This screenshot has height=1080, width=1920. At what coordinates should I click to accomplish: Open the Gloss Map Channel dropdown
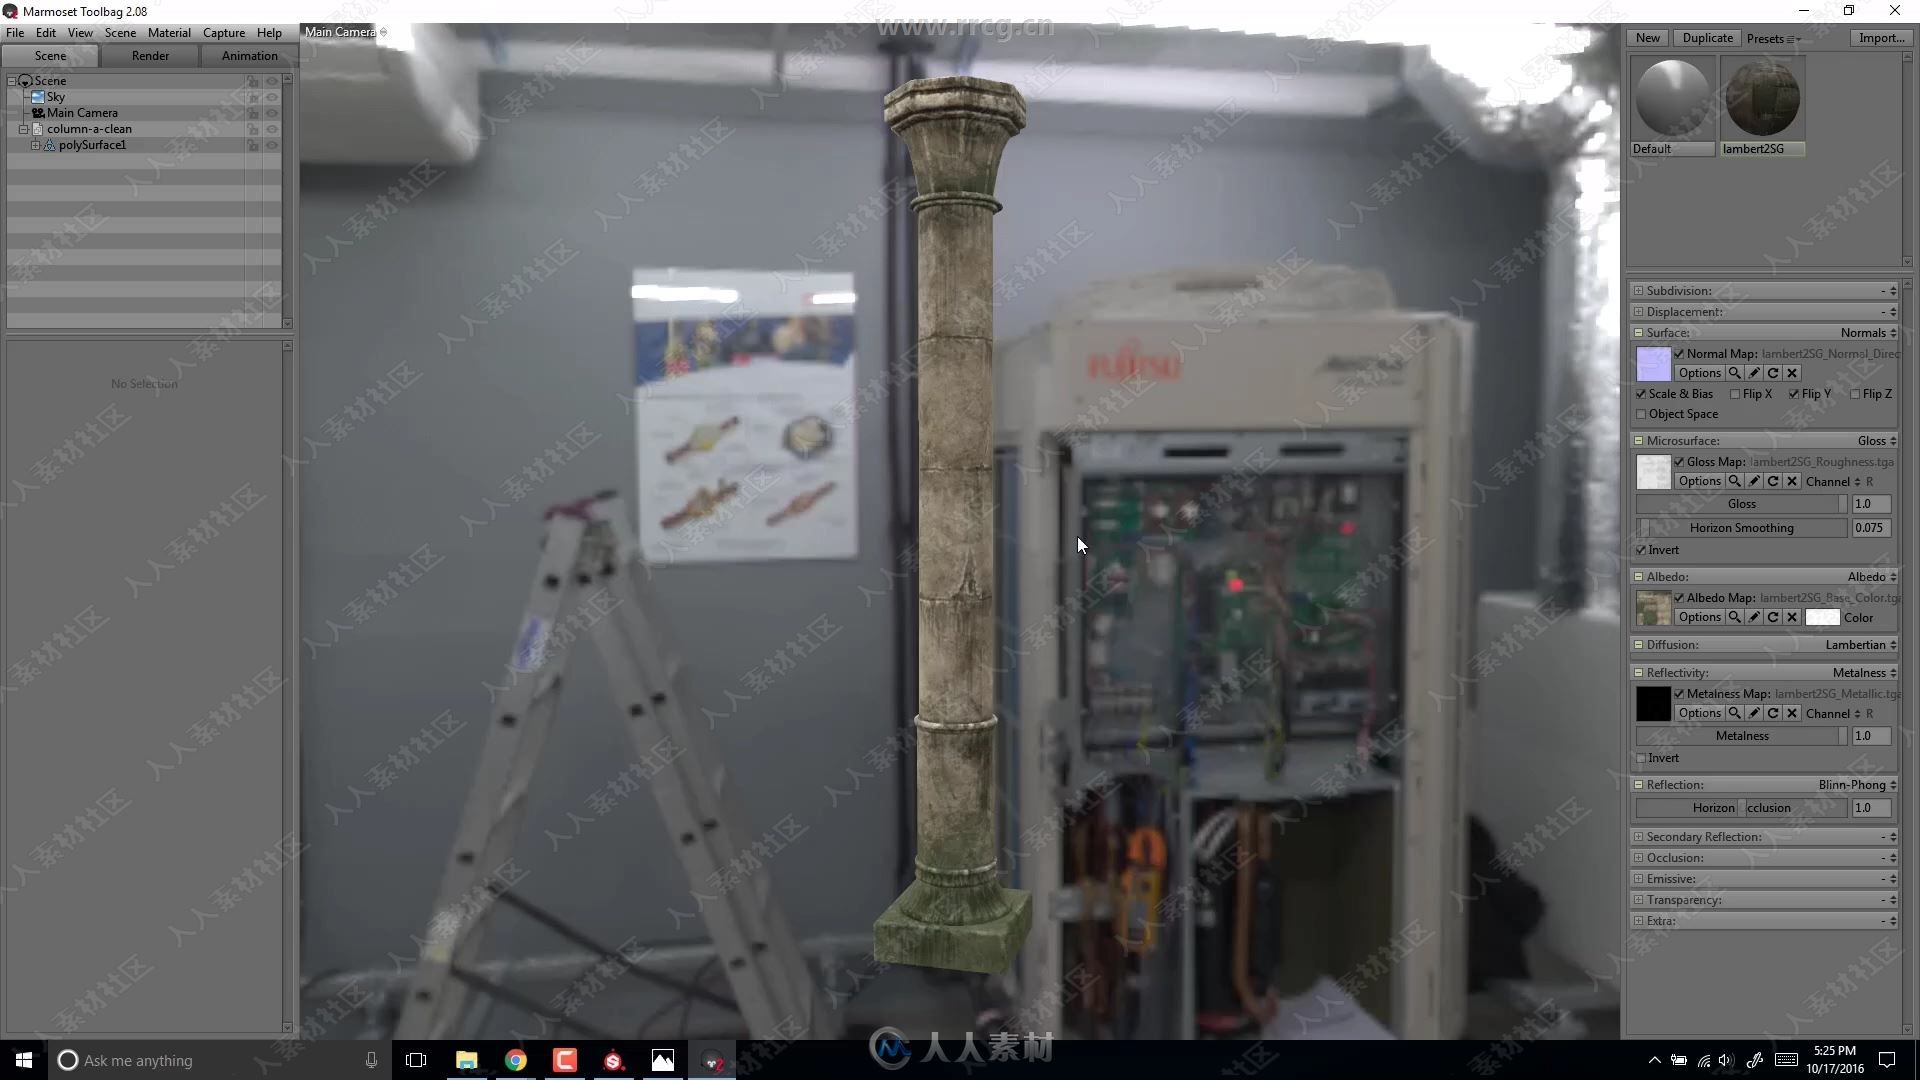tap(1833, 482)
